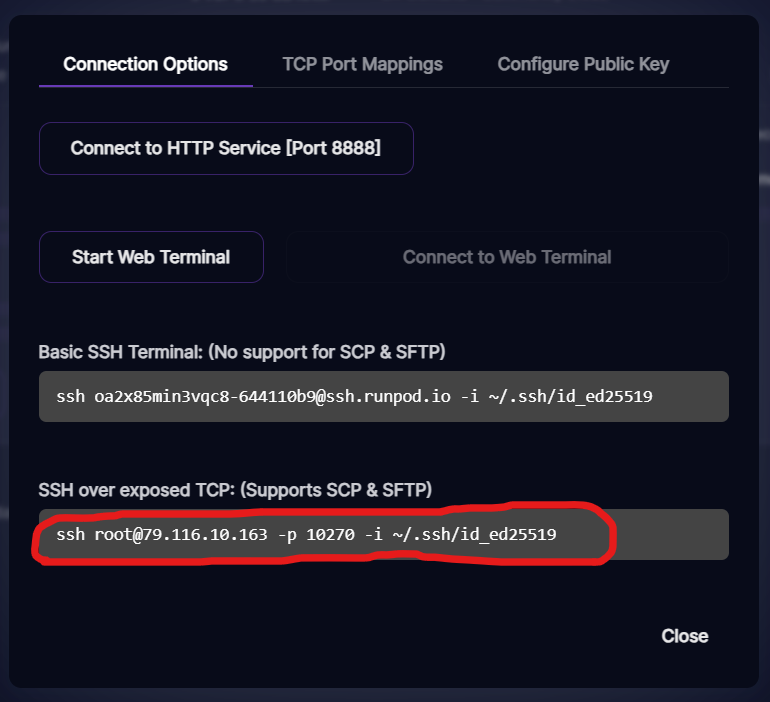
Task: Click the SSH over exposed TCP heading label
Action: 235,490
